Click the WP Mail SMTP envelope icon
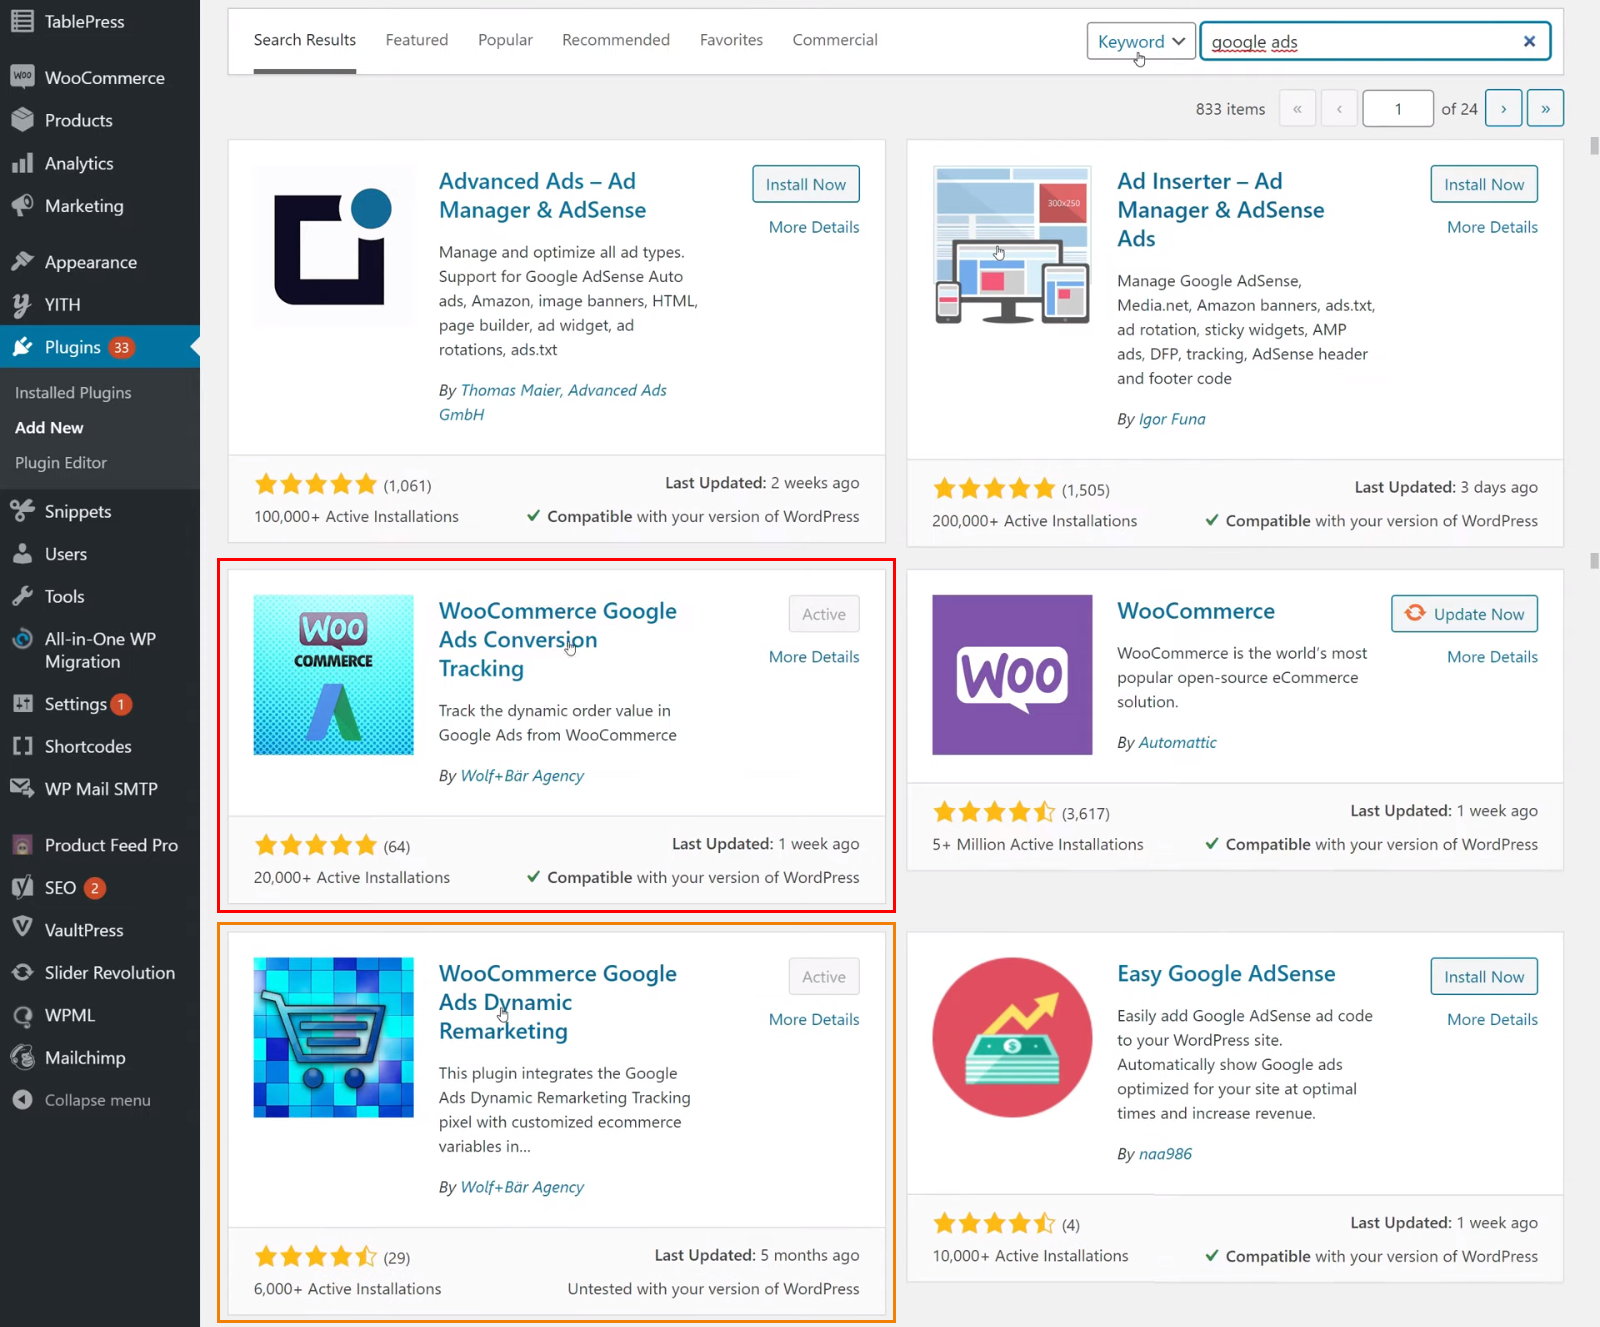Viewport: 1600px width, 1327px height. pyautogui.click(x=22, y=788)
